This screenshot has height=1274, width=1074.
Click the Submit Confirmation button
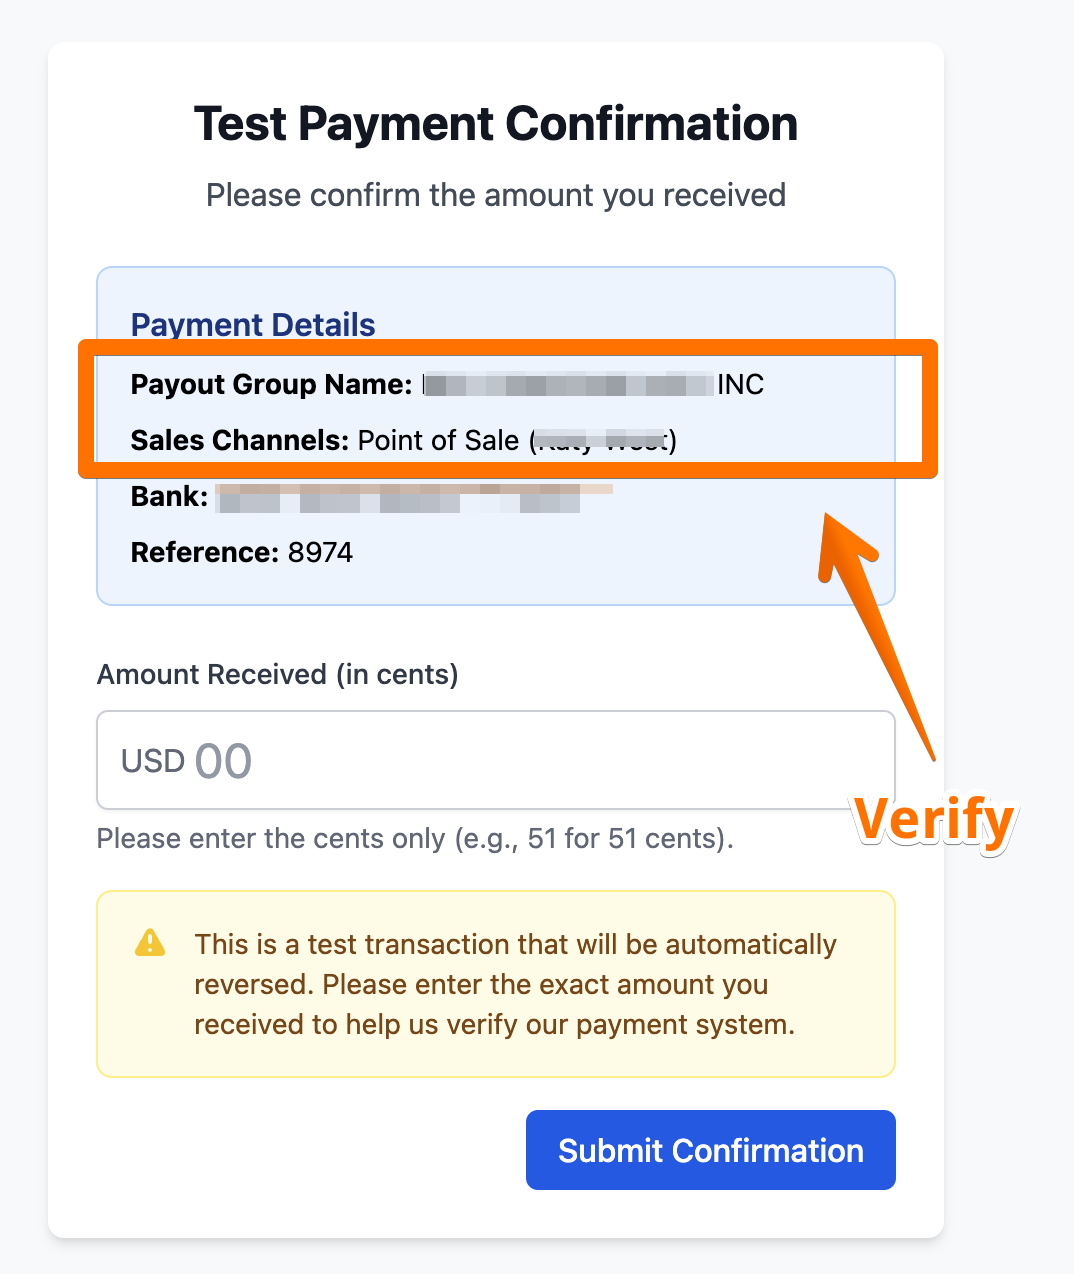pos(710,1150)
